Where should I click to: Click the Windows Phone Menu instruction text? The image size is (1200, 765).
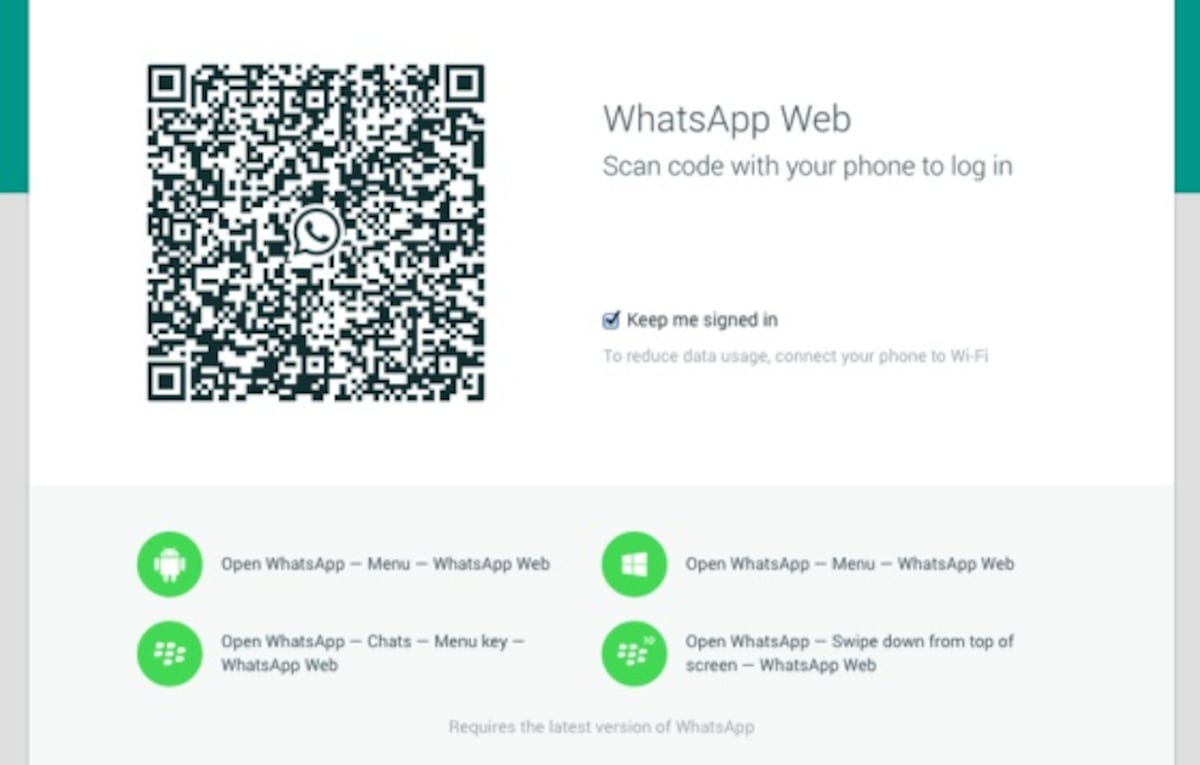[x=850, y=564]
